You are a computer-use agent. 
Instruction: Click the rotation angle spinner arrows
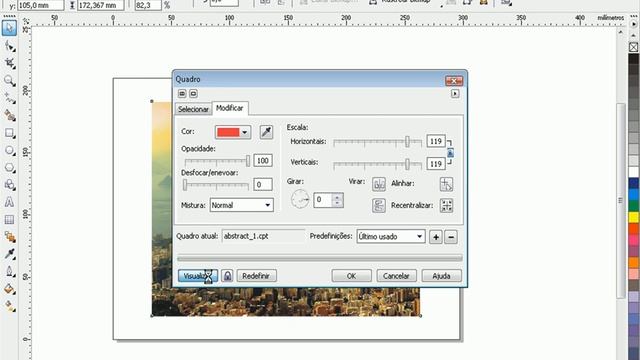click(337, 200)
